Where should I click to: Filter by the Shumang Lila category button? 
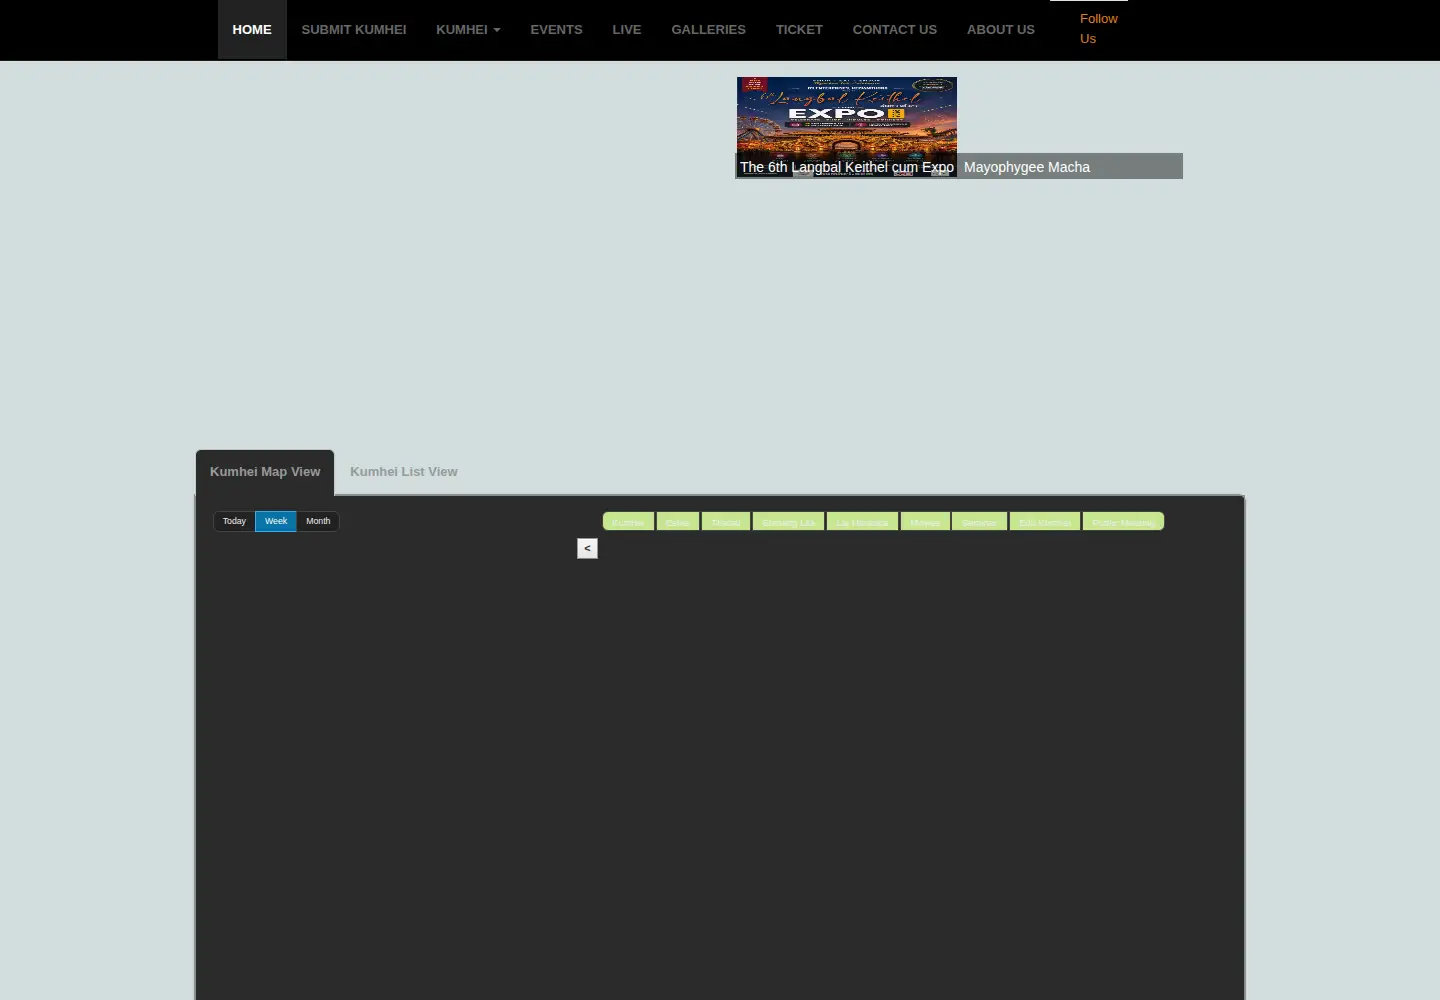pos(788,522)
